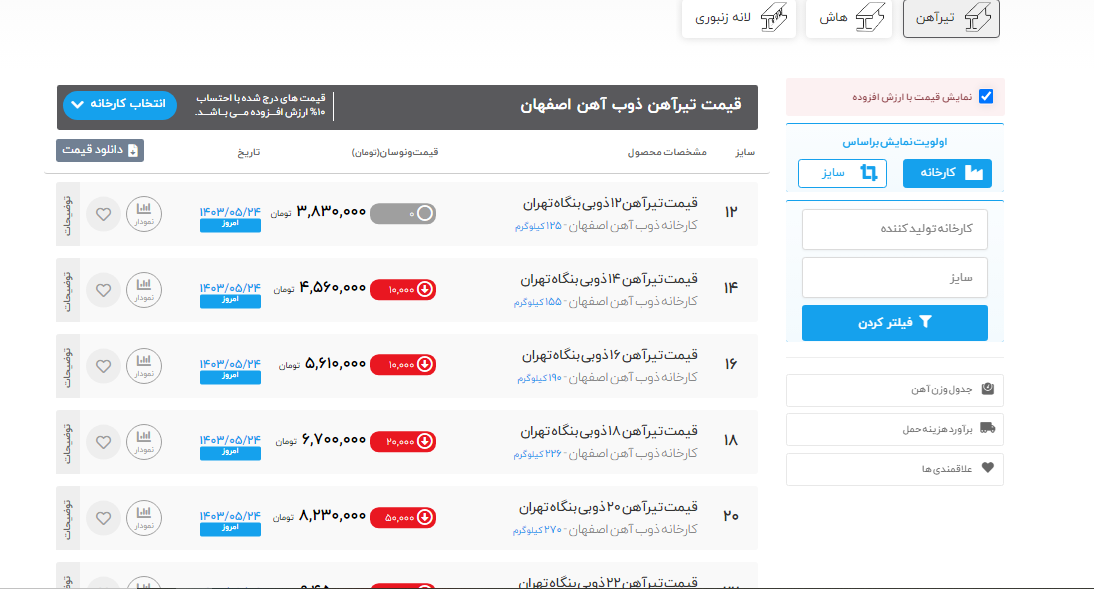Favorite the size 18 beam row
This screenshot has width=1094, height=589.
pos(103,442)
